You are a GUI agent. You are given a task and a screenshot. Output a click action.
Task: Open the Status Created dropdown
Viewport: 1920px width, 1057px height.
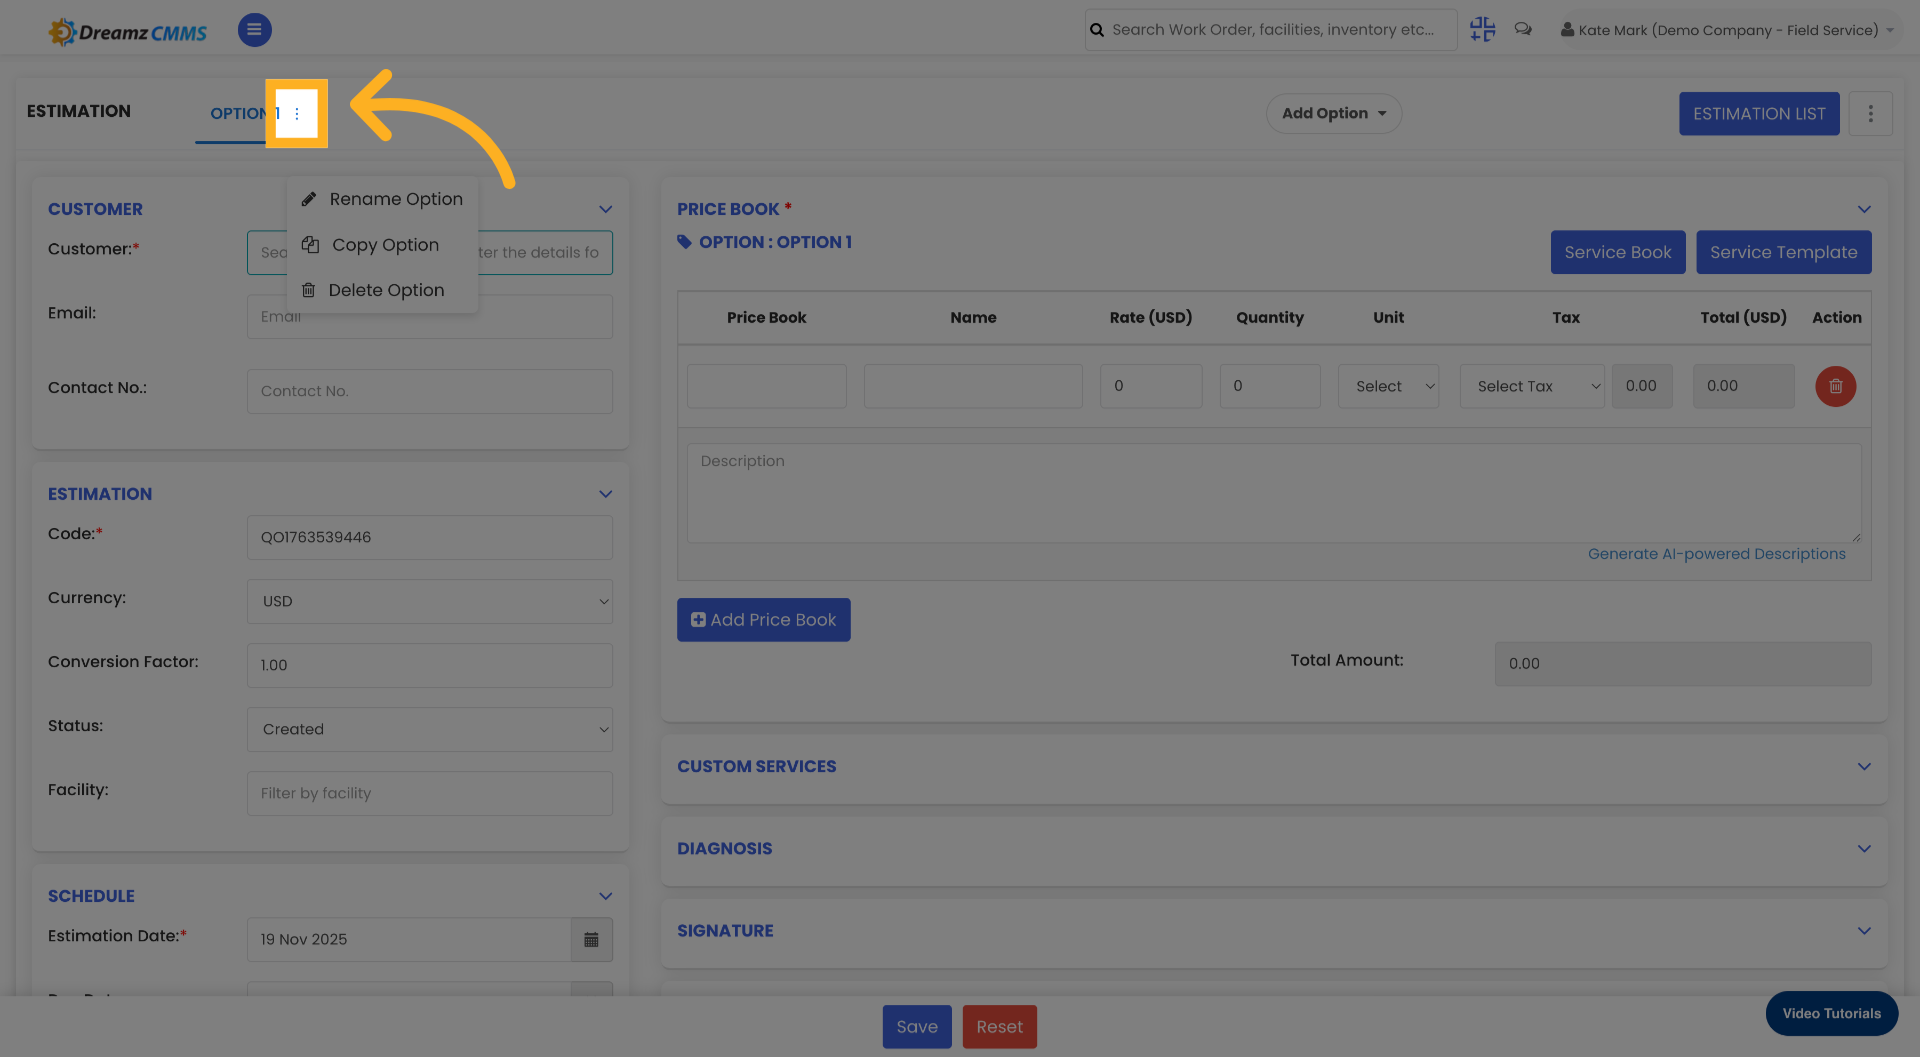click(430, 730)
